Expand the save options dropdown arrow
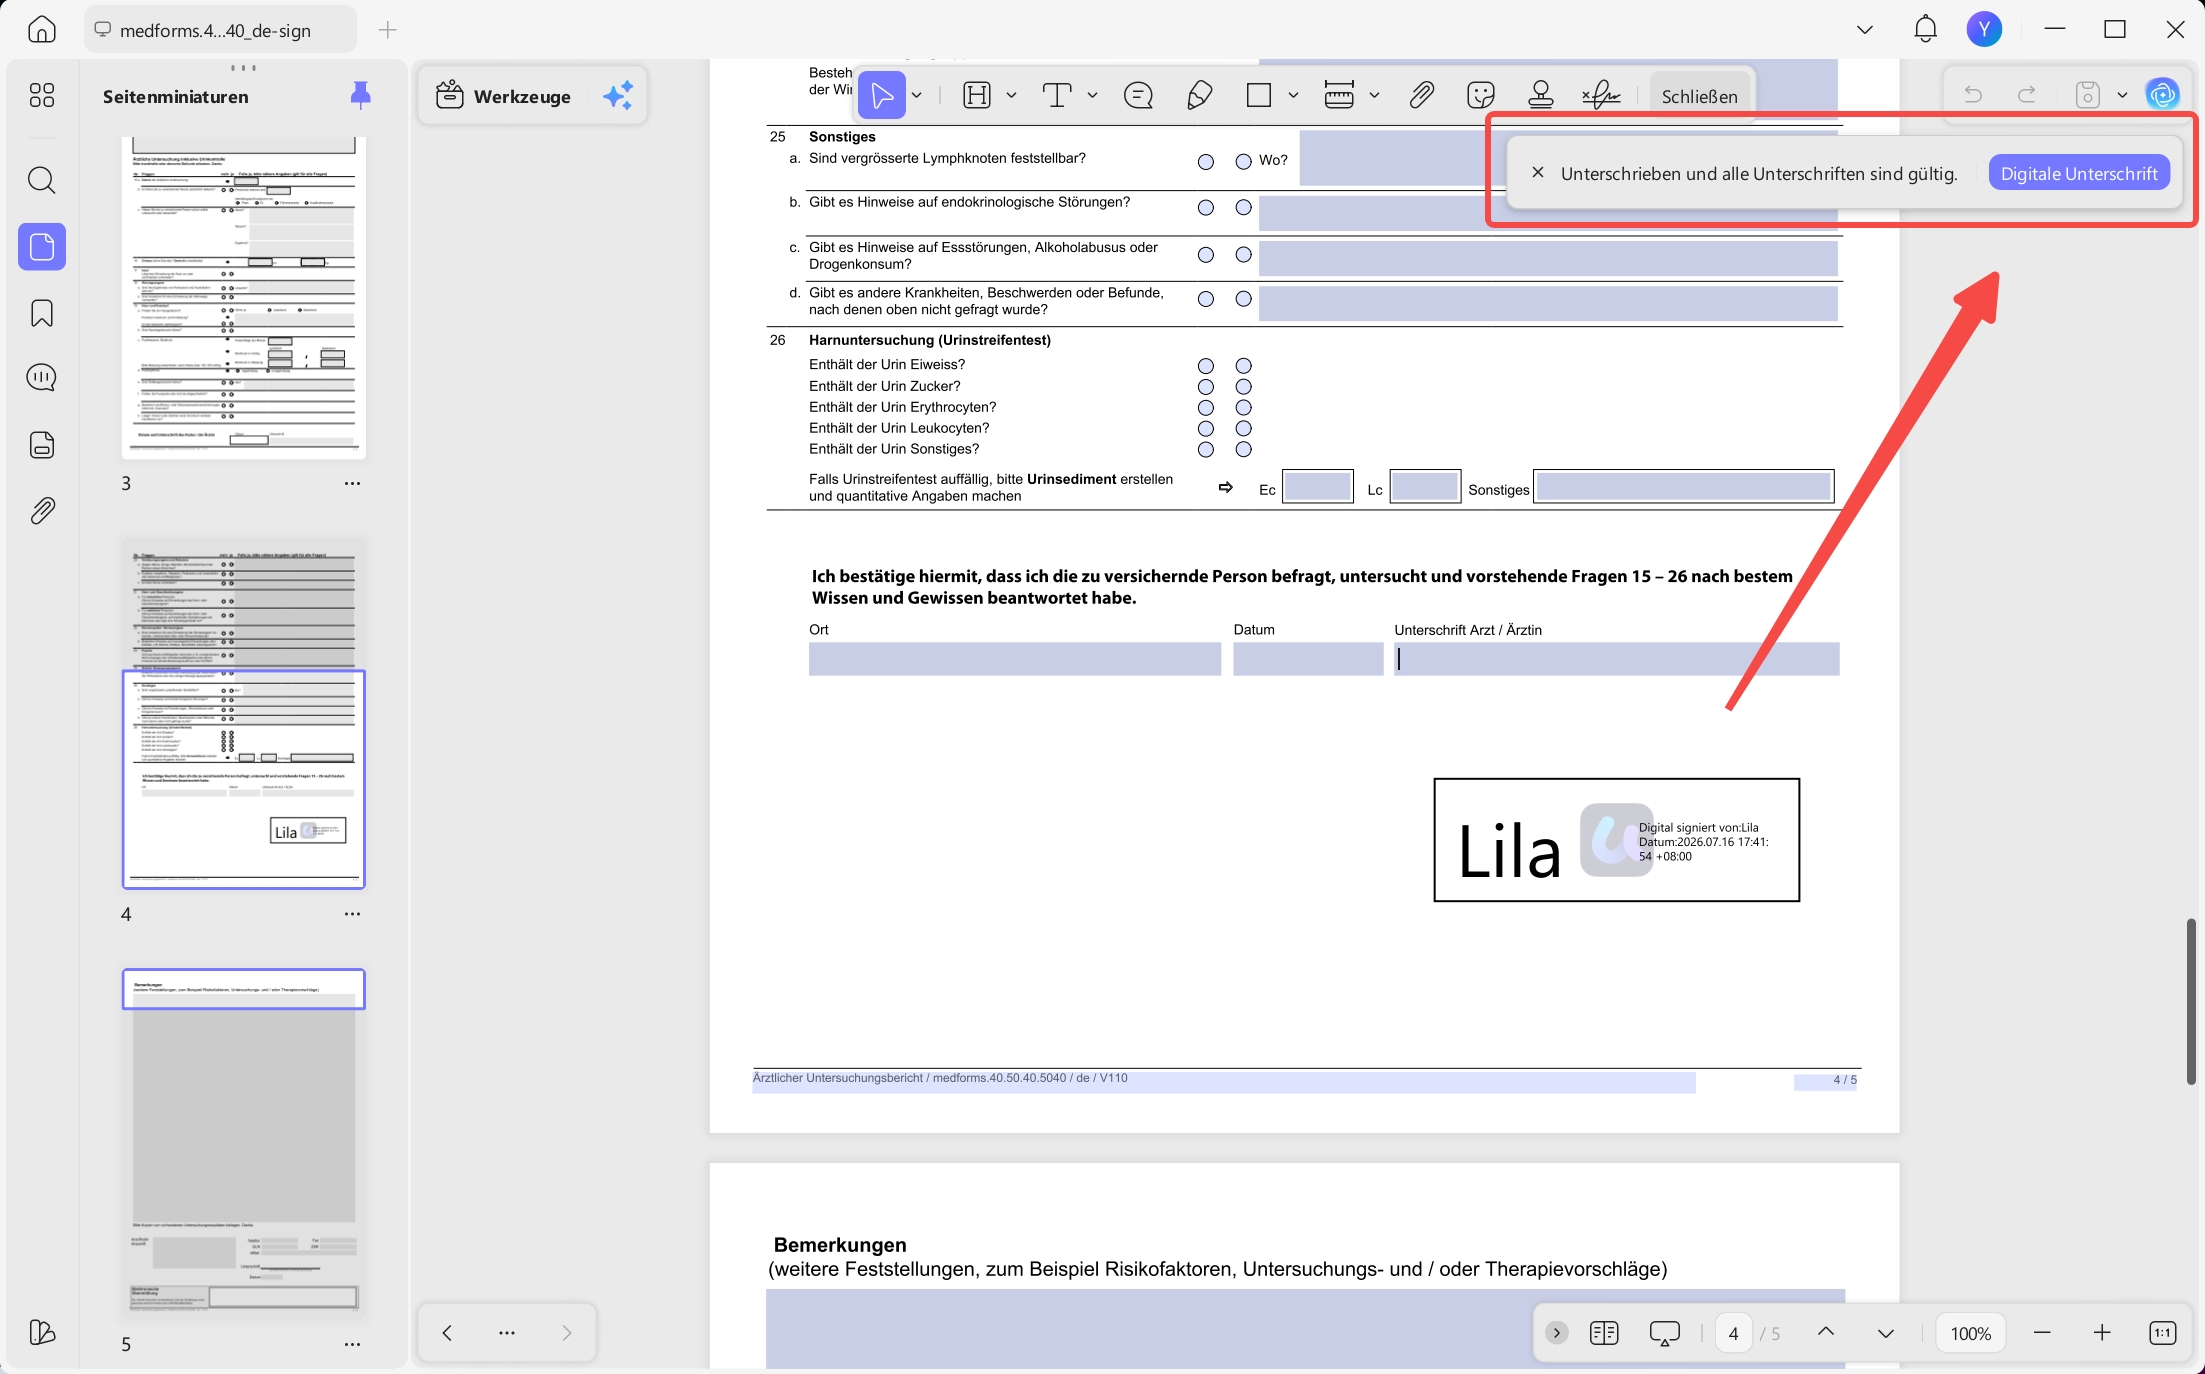This screenshot has width=2205, height=1374. [2122, 95]
